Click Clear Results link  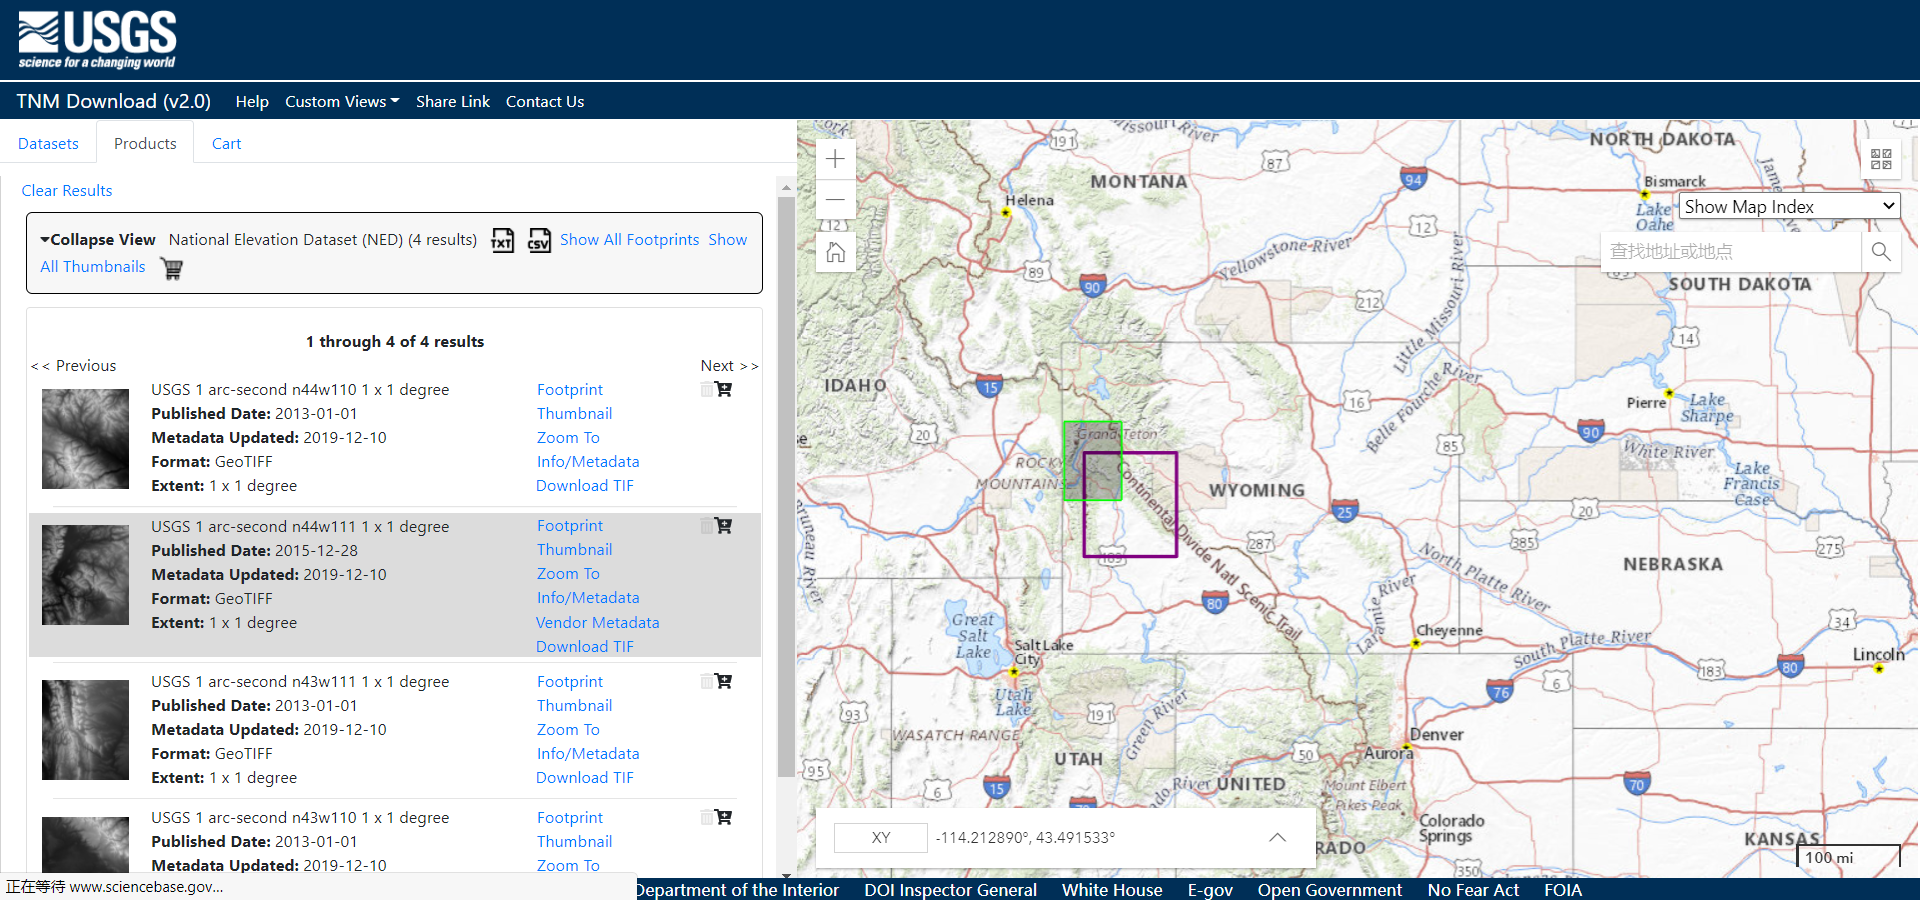click(67, 190)
